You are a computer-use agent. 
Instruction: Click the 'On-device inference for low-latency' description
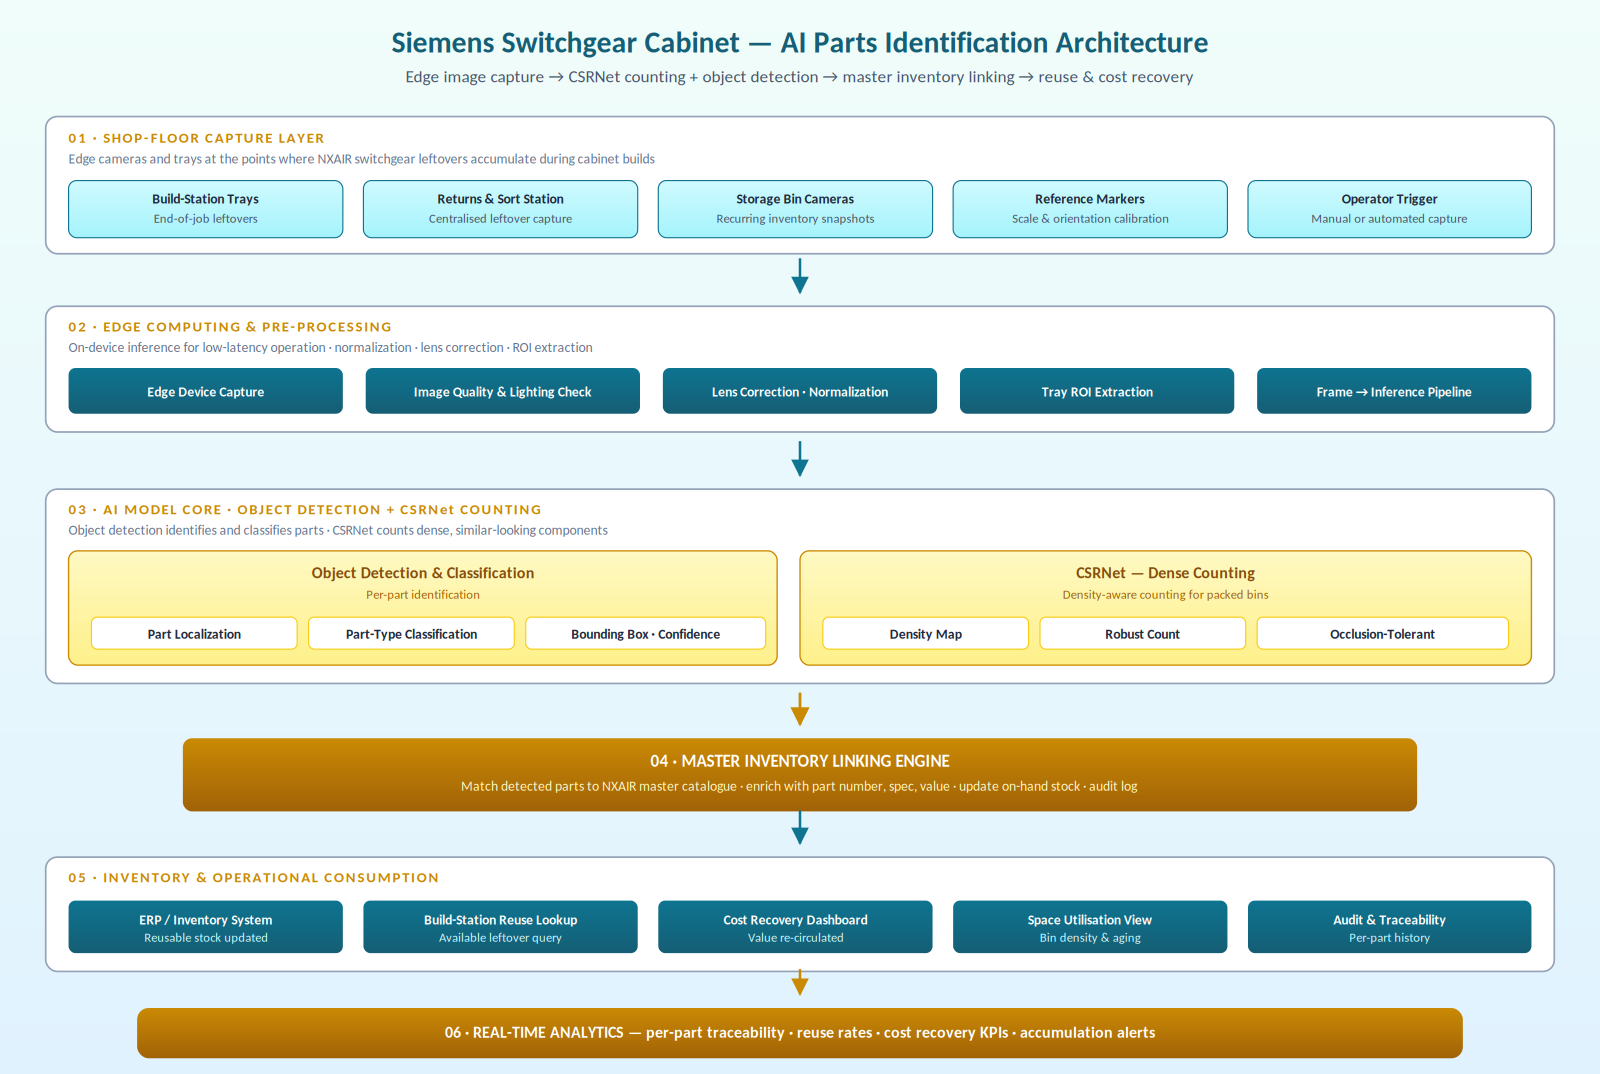pyautogui.click(x=330, y=348)
